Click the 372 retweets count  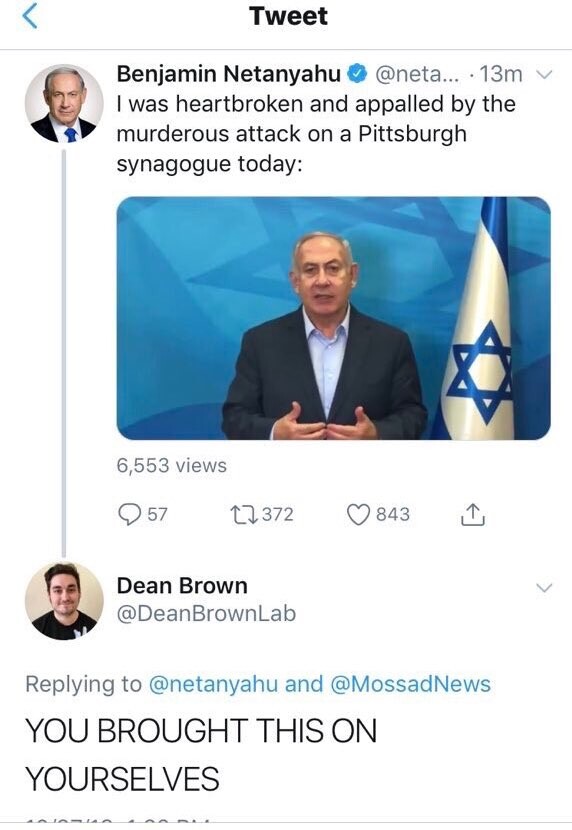coord(278,514)
